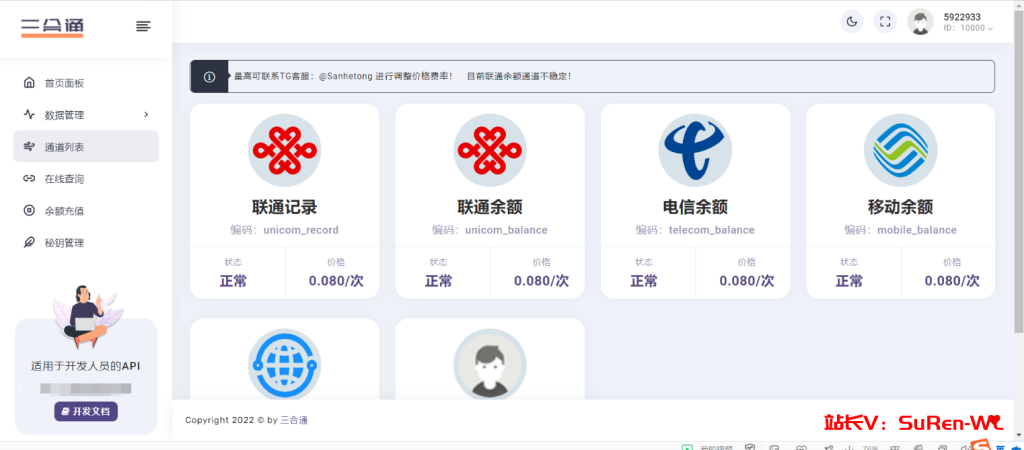This screenshot has height=450, width=1024.
Task: Click the link icon beside 在线查询
Action: [29, 178]
